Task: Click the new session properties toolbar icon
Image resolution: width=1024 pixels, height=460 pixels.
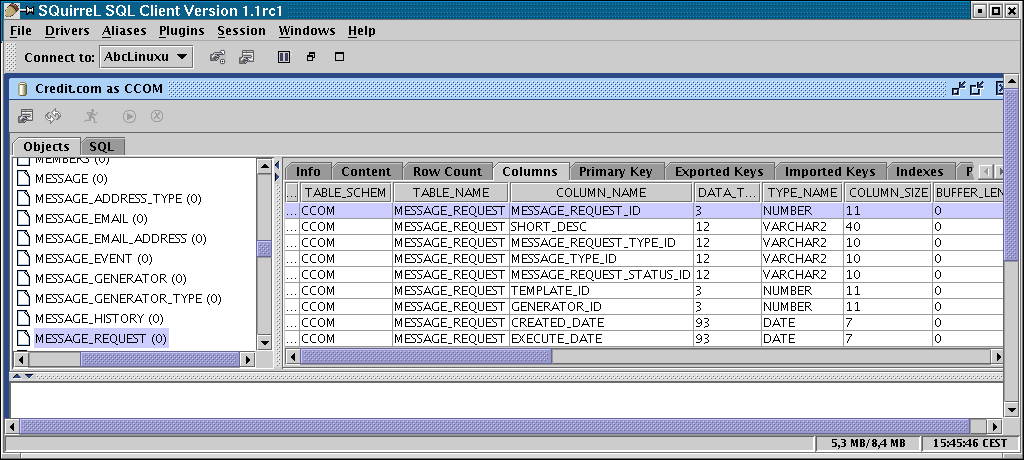Action: (x=246, y=57)
